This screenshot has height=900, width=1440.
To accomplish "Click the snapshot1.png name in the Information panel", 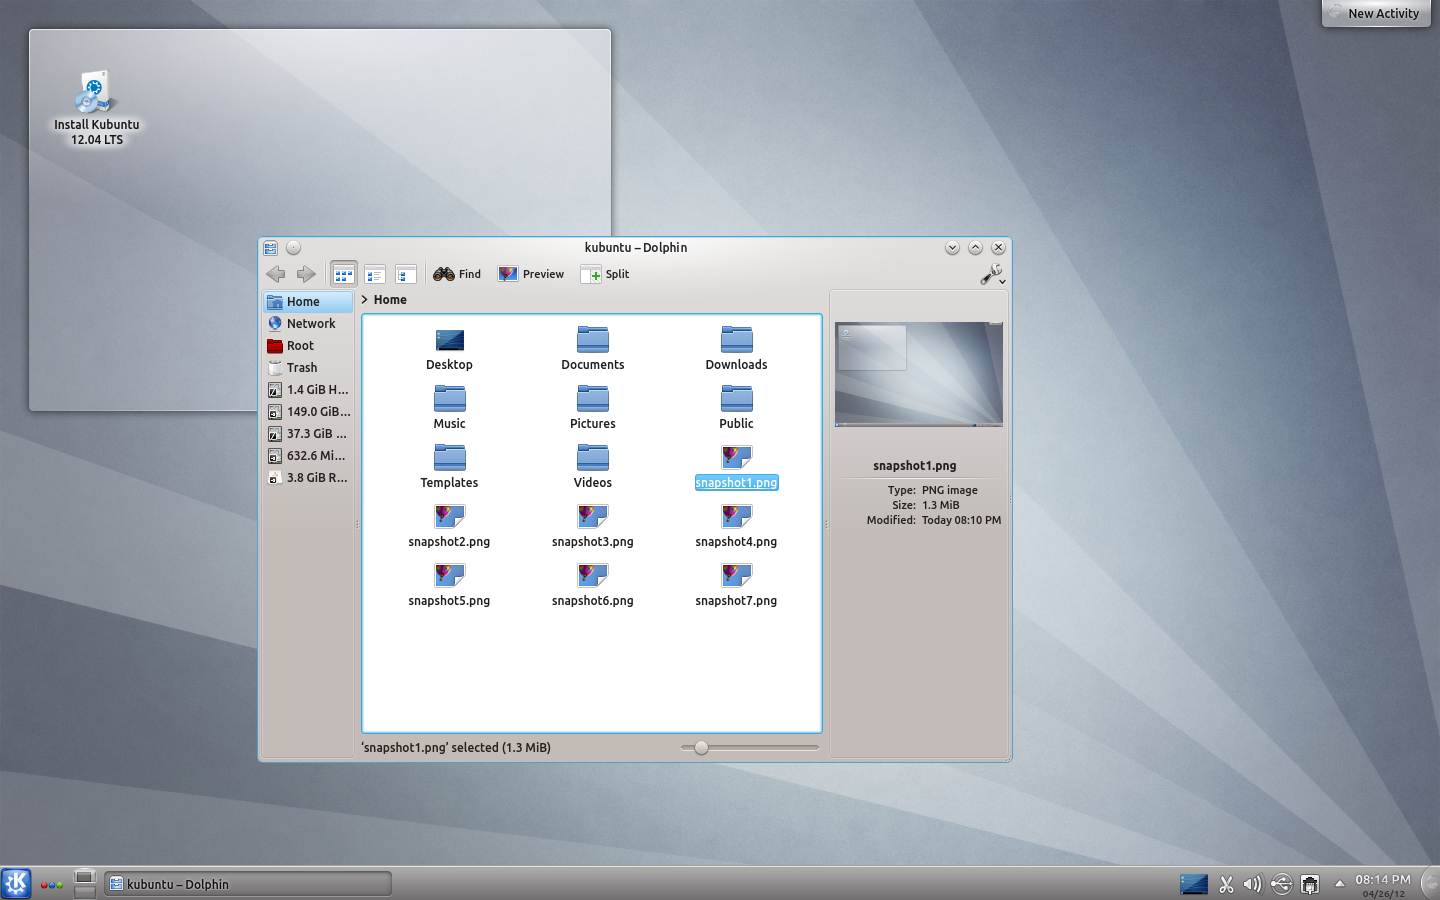I will click(x=915, y=466).
